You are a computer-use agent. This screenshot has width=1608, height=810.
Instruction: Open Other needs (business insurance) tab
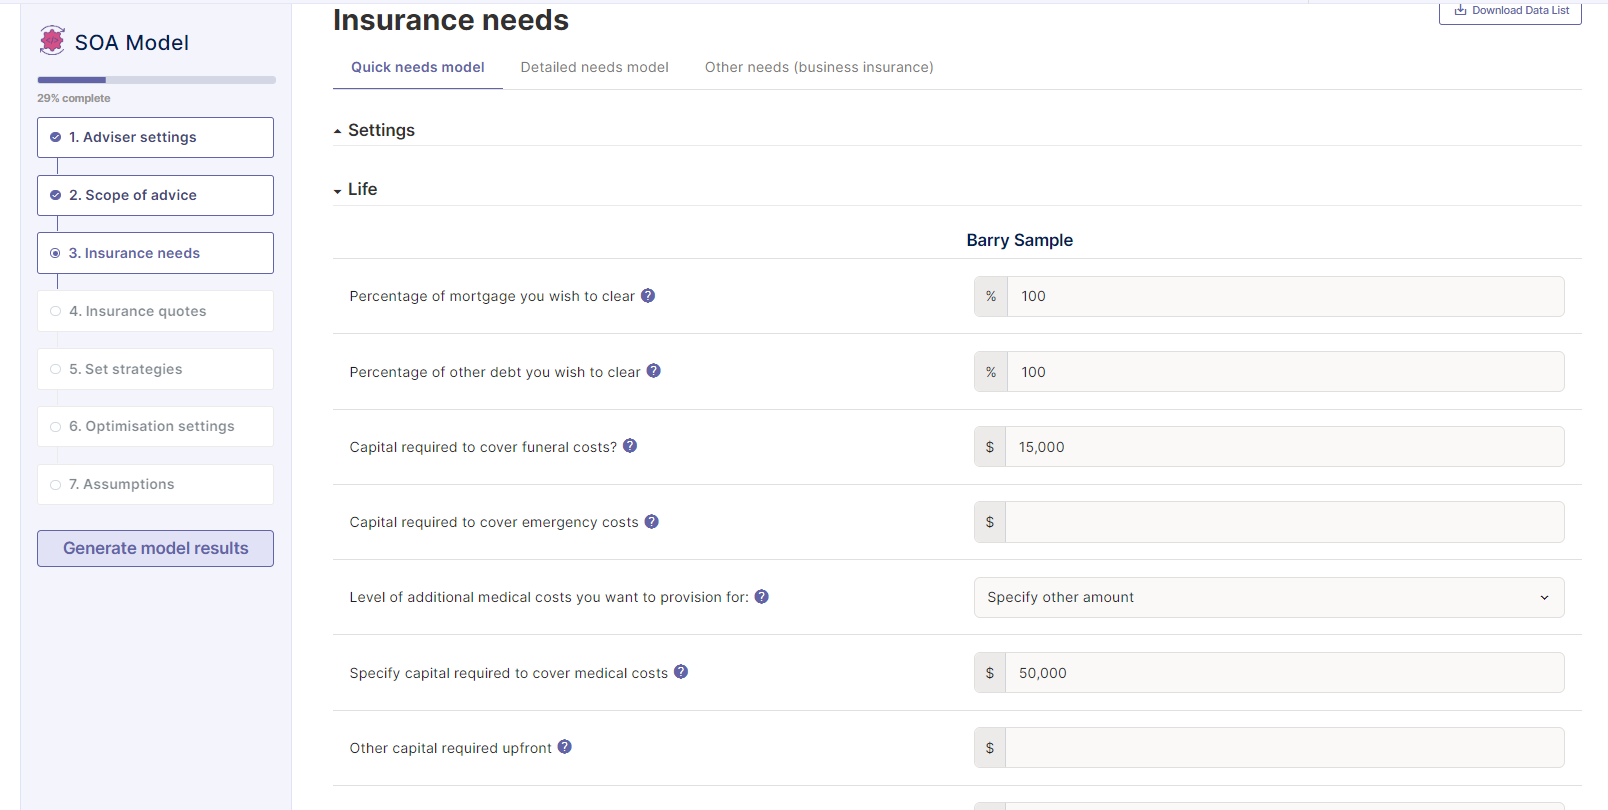point(819,67)
